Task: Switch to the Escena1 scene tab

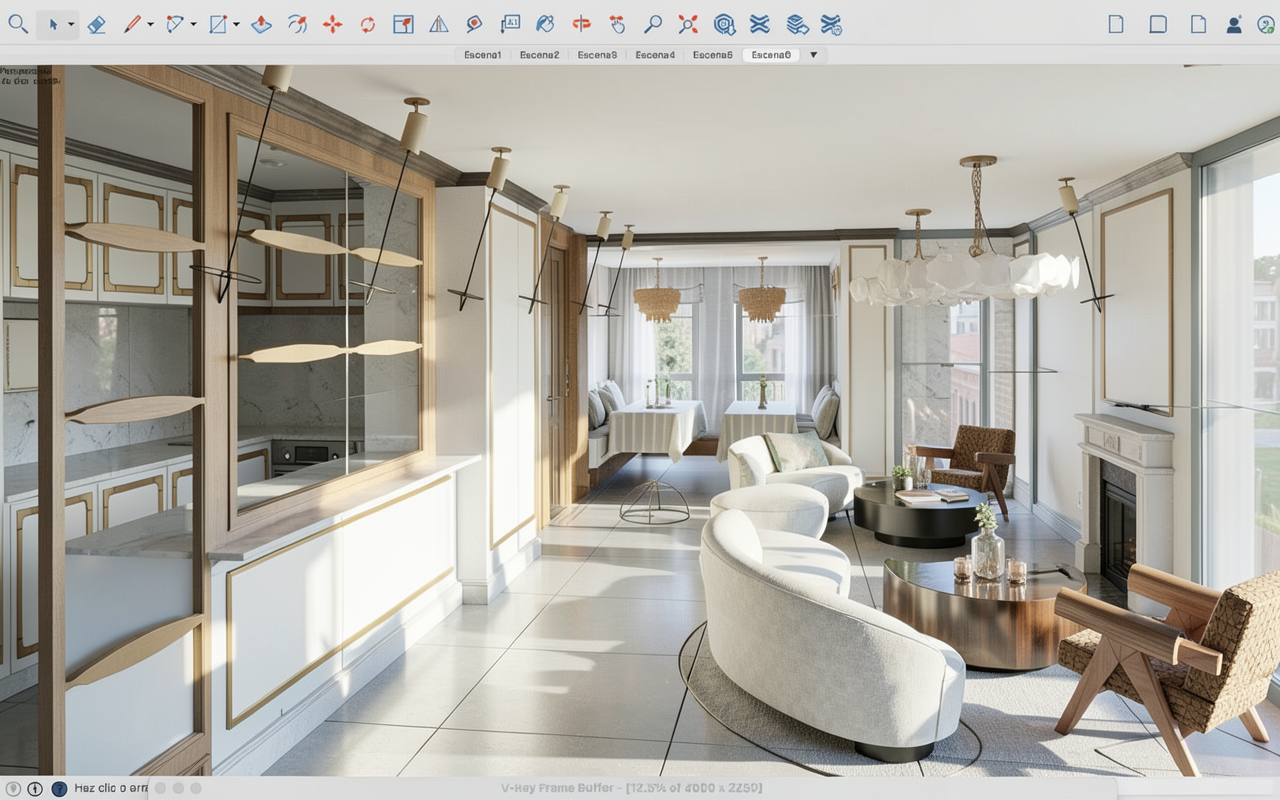Action: click(x=483, y=55)
